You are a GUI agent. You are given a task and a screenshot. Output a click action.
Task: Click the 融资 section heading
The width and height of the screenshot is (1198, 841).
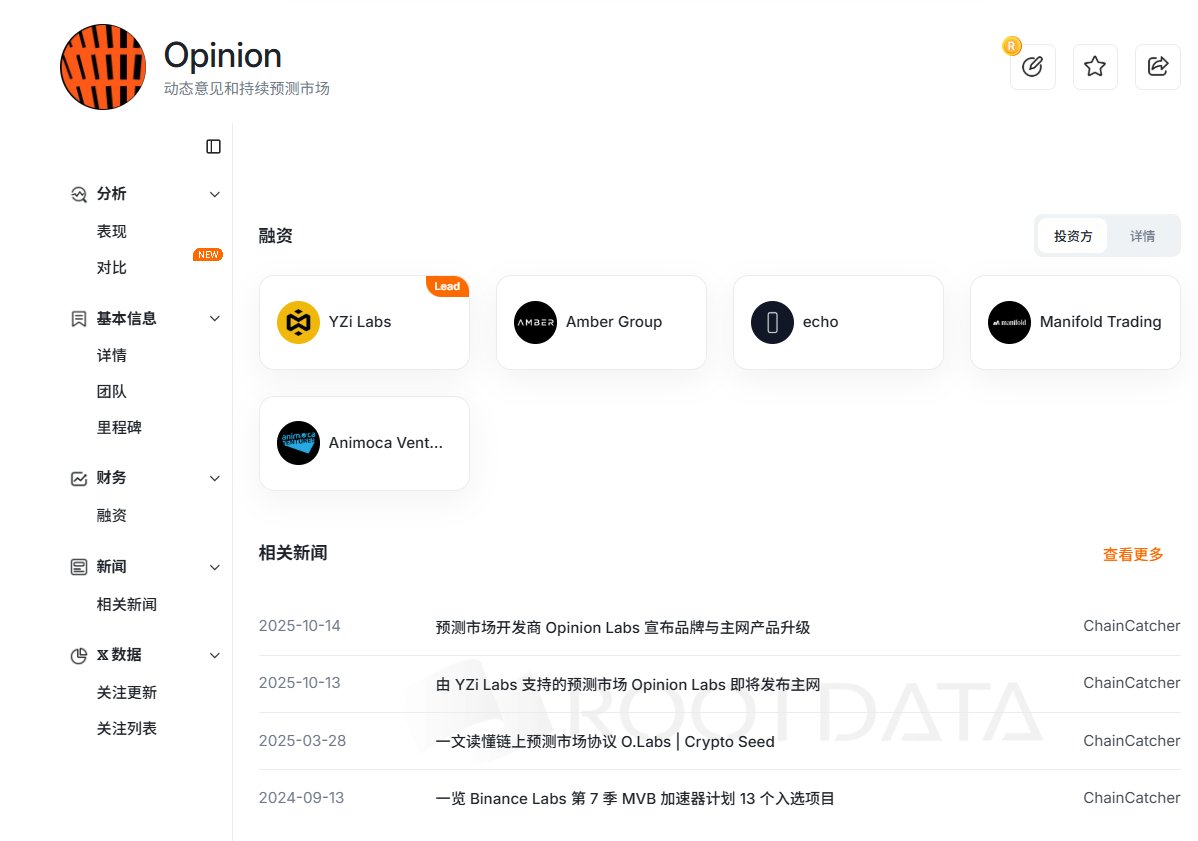tap(275, 235)
